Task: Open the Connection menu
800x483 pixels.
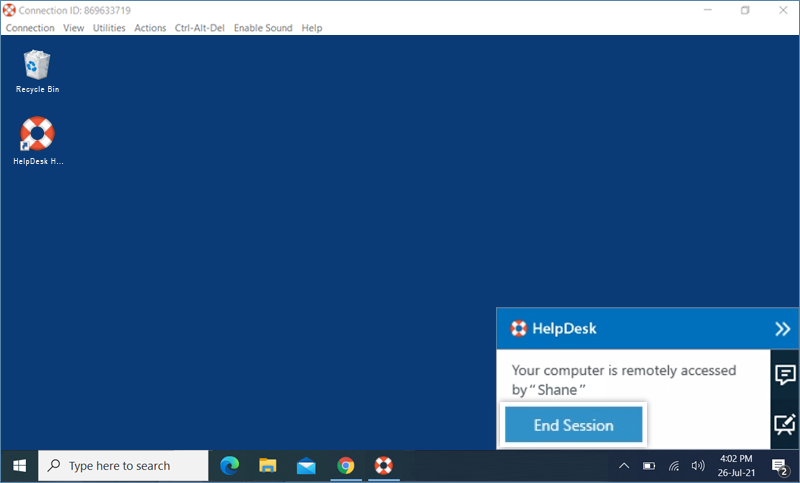Action: pos(30,28)
